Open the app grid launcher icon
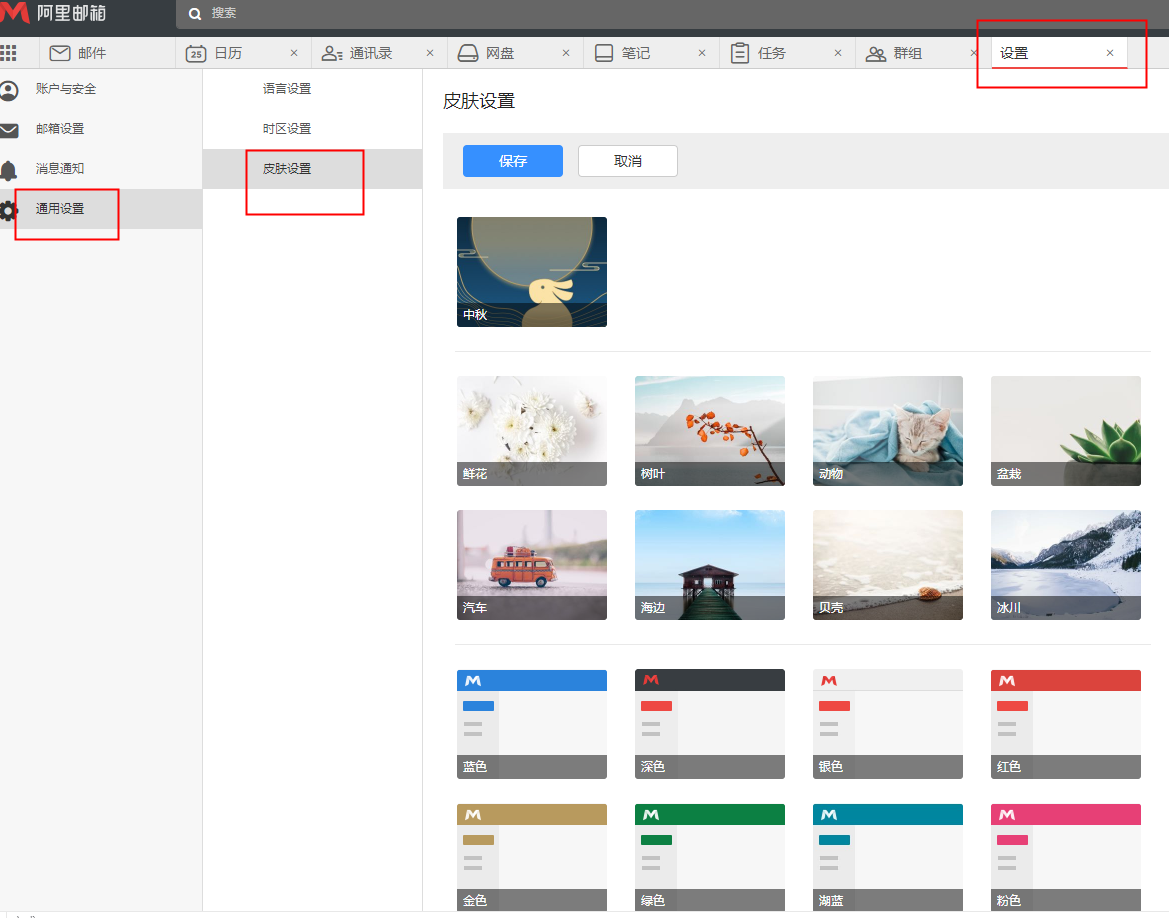1169x918 pixels. pyautogui.click(x=9, y=53)
